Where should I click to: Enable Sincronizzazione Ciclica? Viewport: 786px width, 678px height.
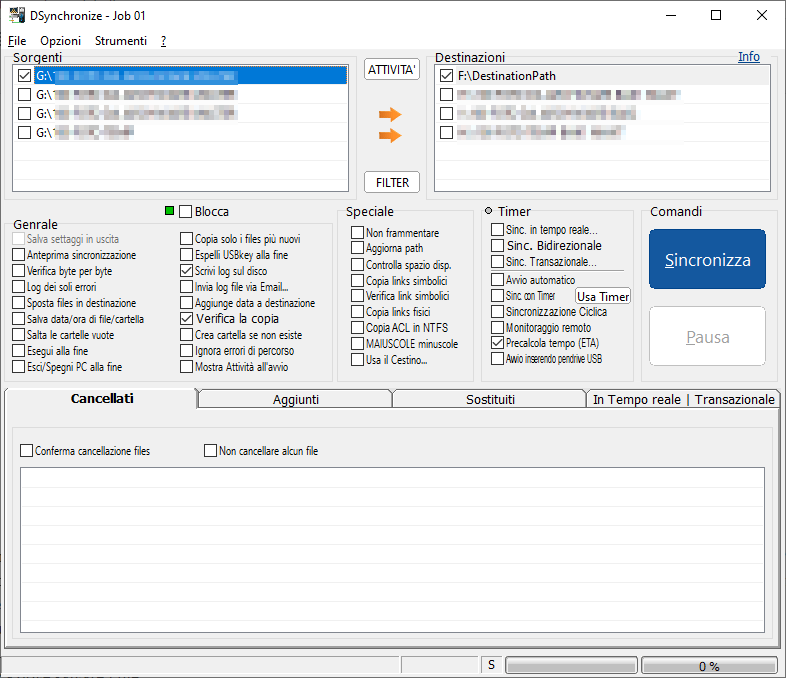point(497,312)
